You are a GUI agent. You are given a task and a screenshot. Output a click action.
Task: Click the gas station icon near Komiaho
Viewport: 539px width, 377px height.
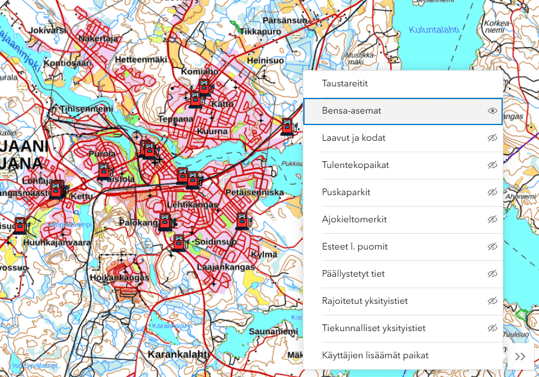point(205,87)
